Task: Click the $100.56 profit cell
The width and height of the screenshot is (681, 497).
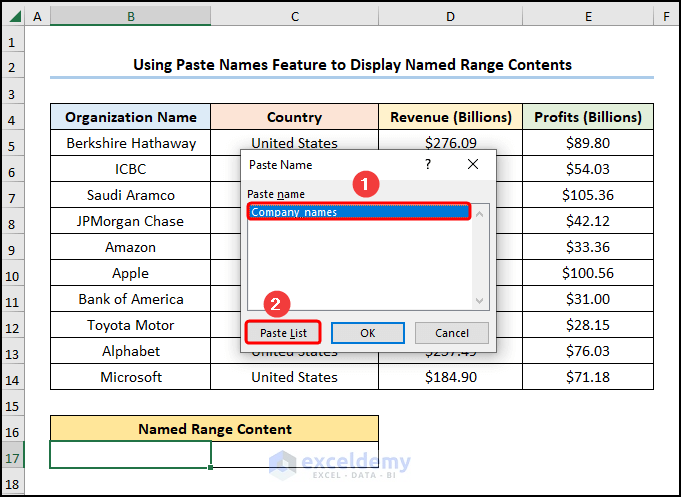Action: (588, 273)
